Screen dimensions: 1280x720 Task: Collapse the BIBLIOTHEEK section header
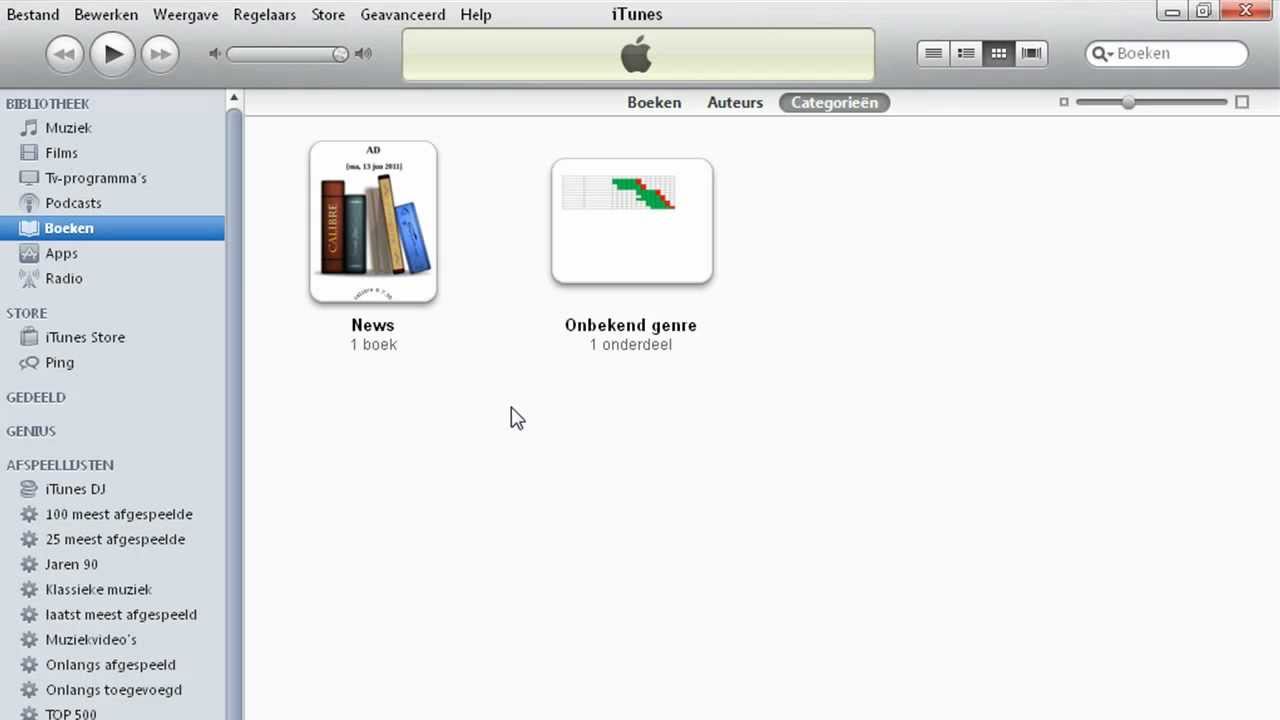coord(48,104)
